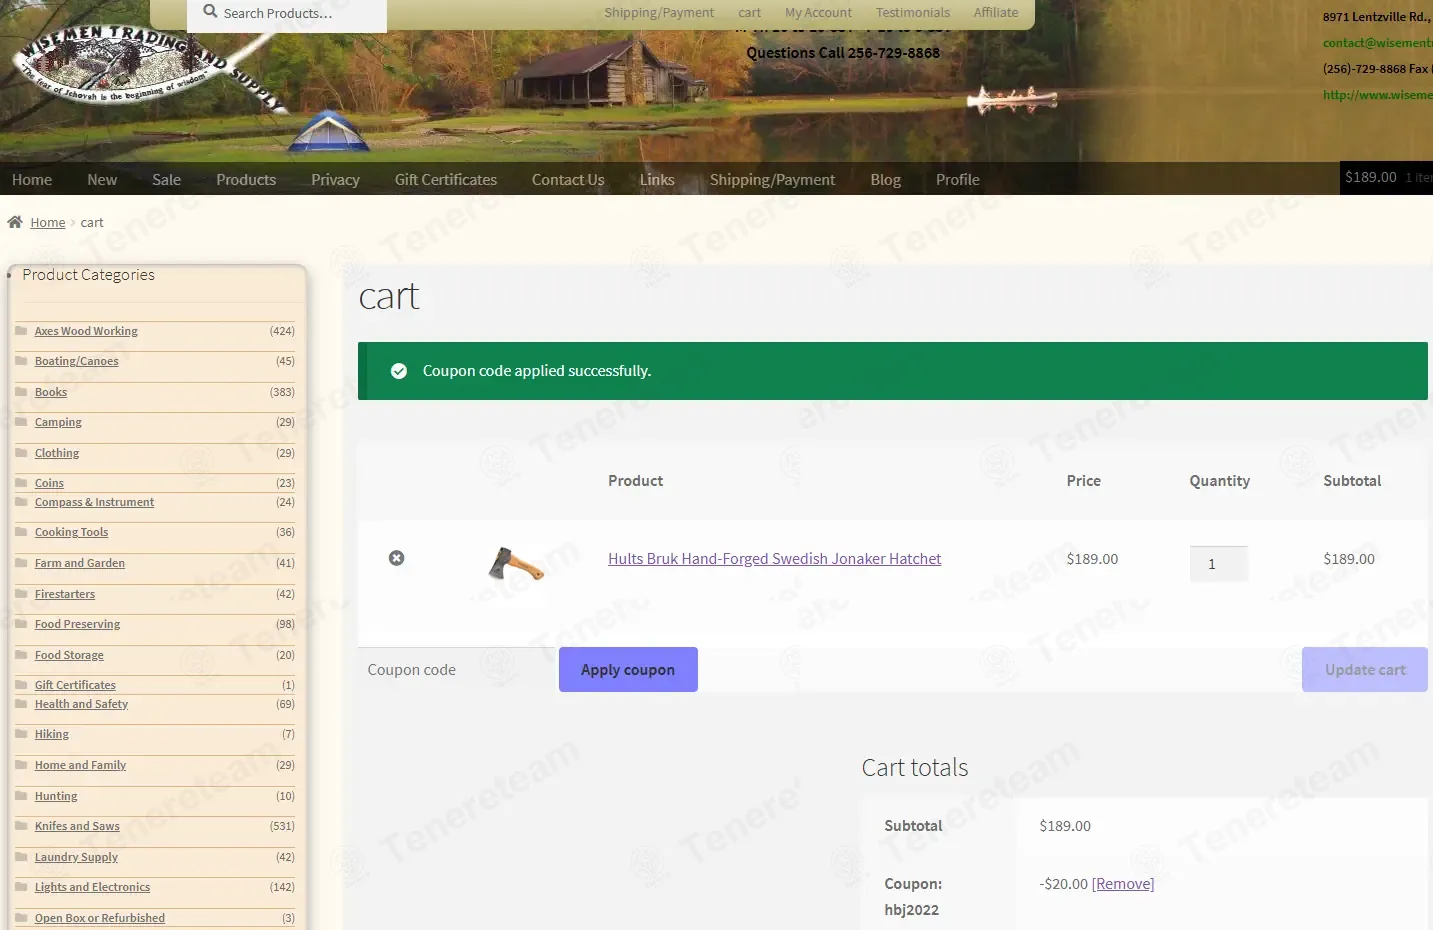Click the green checkmark in the coupon success banner
This screenshot has height=930, width=1433.
click(x=399, y=371)
